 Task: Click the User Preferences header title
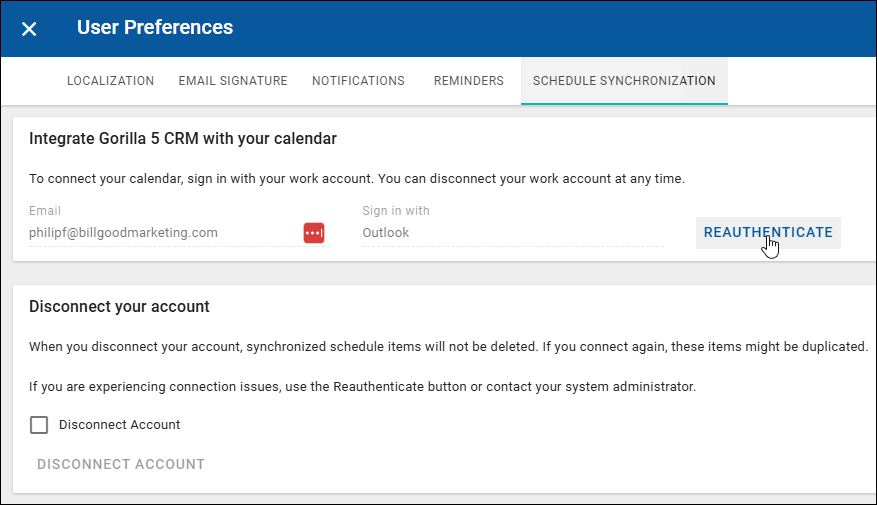155,28
